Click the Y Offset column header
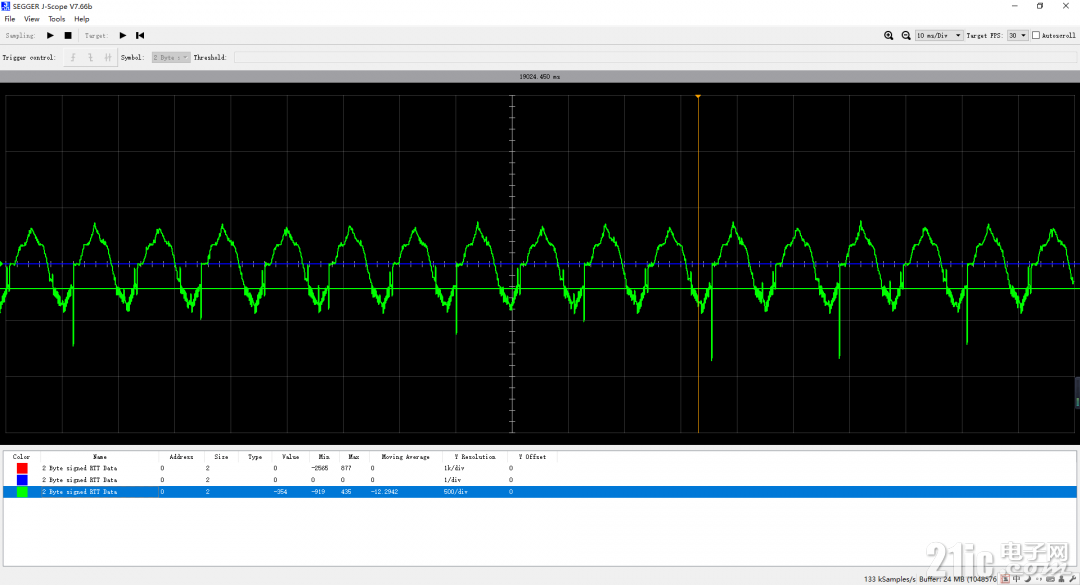This screenshot has height=585, width=1080. [x=532, y=456]
